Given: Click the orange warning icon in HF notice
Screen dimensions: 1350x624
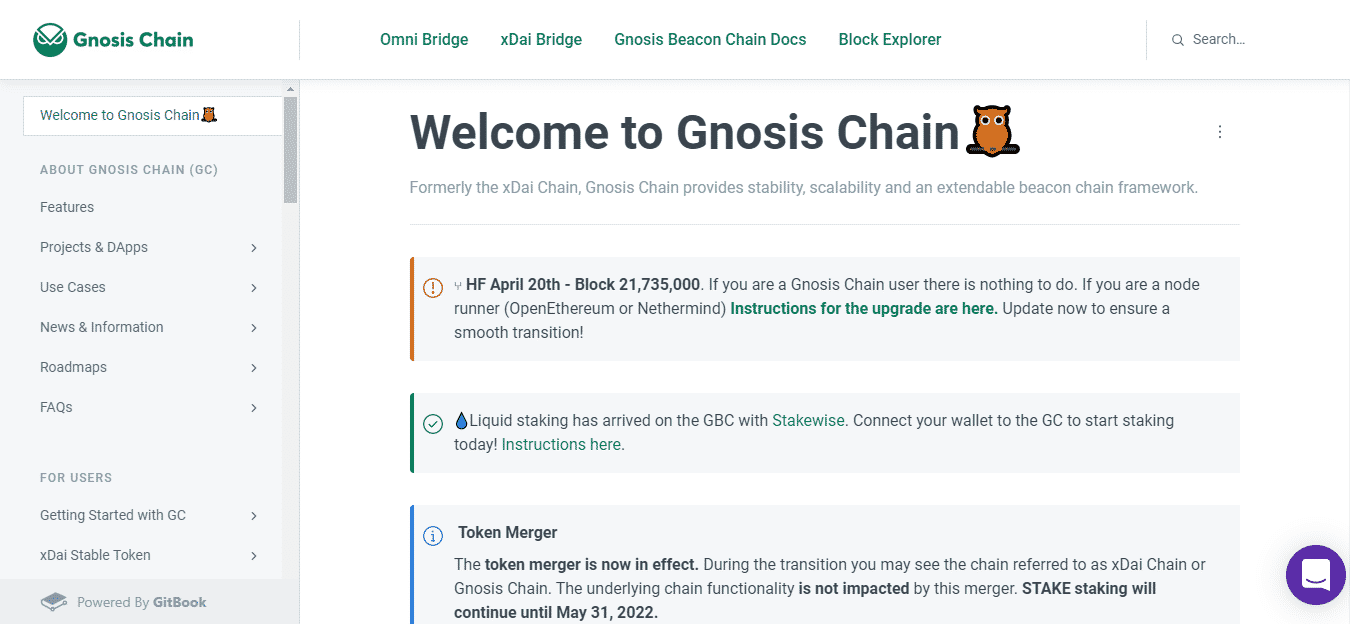Looking at the screenshot, I should tap(433, 288).
